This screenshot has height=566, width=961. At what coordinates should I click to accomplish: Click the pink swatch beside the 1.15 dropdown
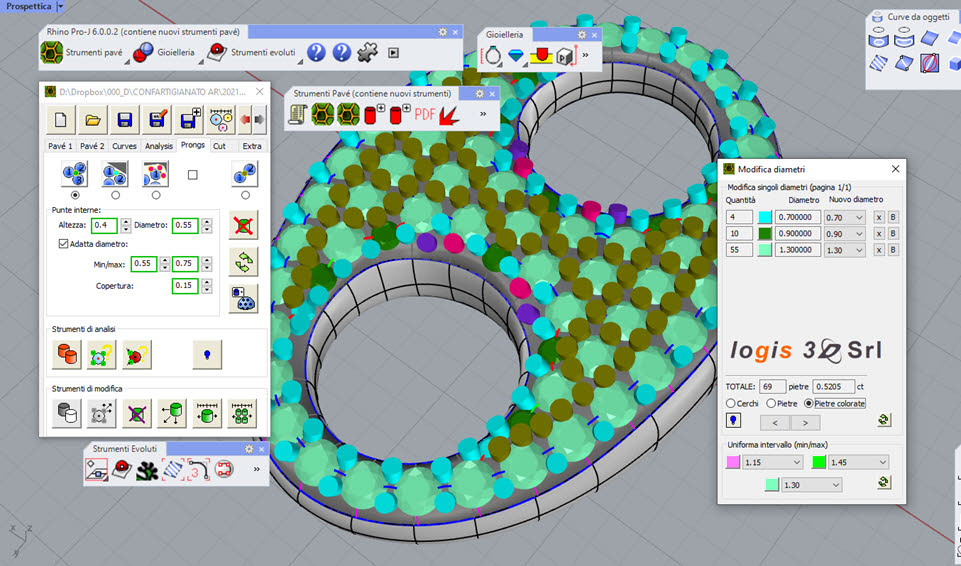click(733, 462)
